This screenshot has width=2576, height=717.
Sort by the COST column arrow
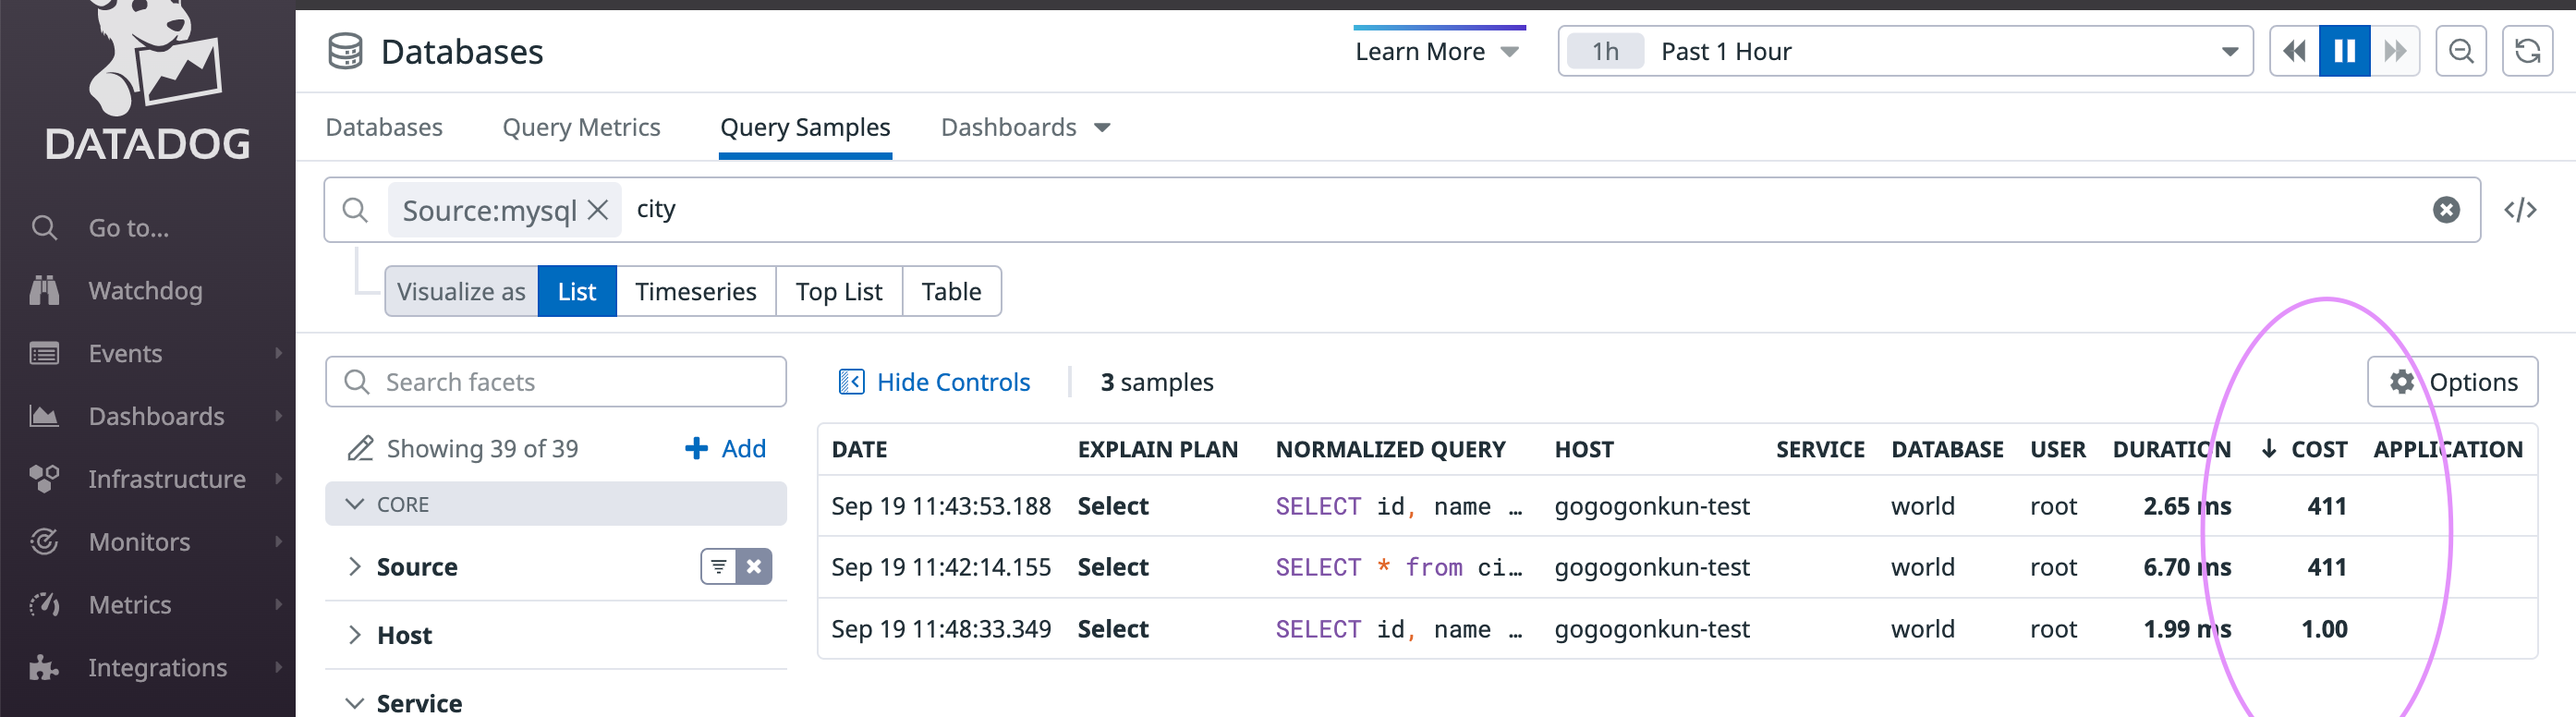2269,449
